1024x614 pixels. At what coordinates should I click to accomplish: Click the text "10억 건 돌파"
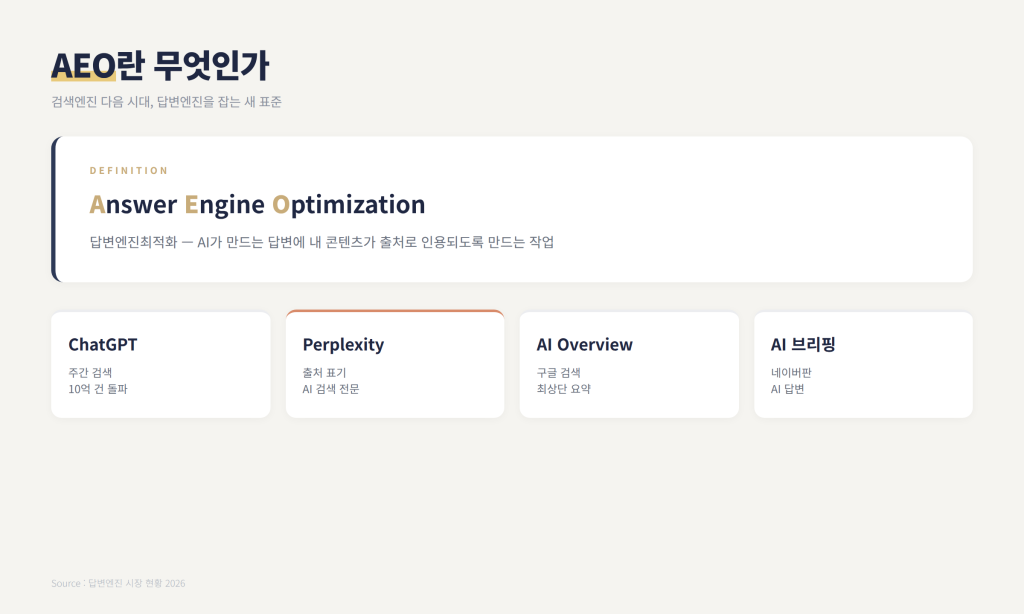click(x=98, y=389)
